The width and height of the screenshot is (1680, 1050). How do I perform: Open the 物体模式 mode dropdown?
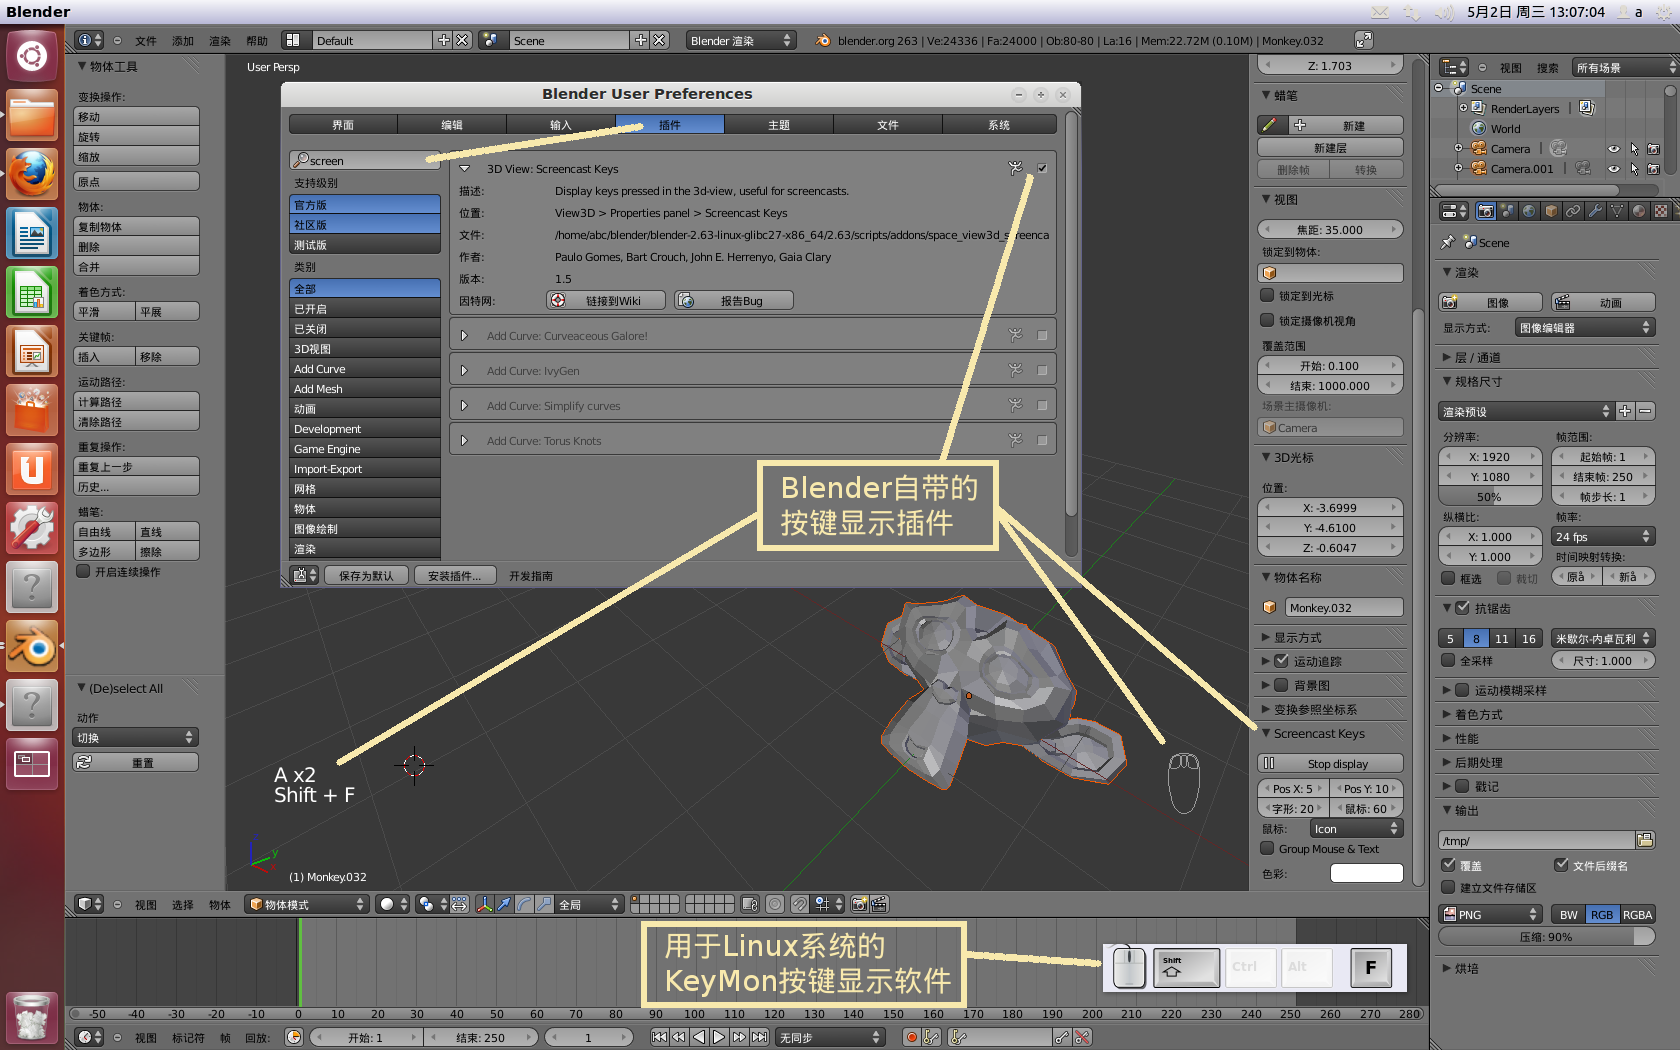pyautogui.click(x=308, y=904)
